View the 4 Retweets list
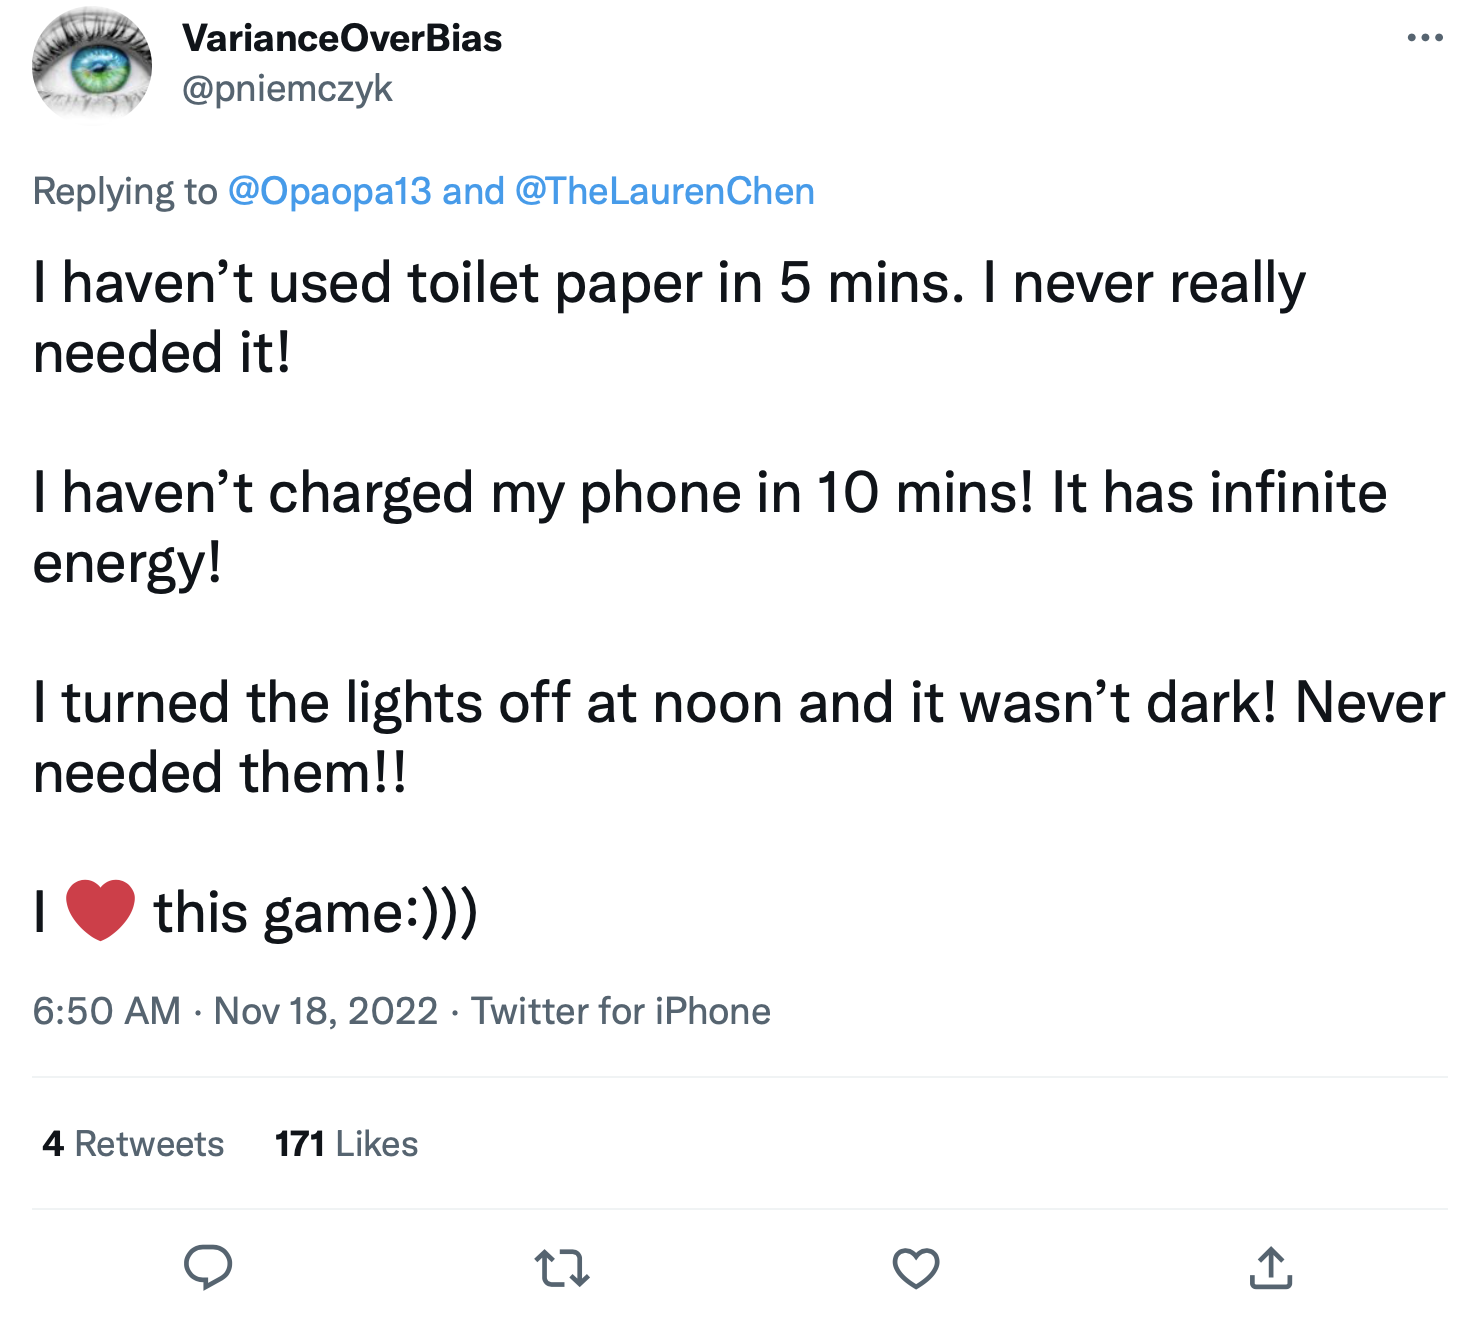This screenshot has height=1323, width=1464. [x=133, y=1143]
